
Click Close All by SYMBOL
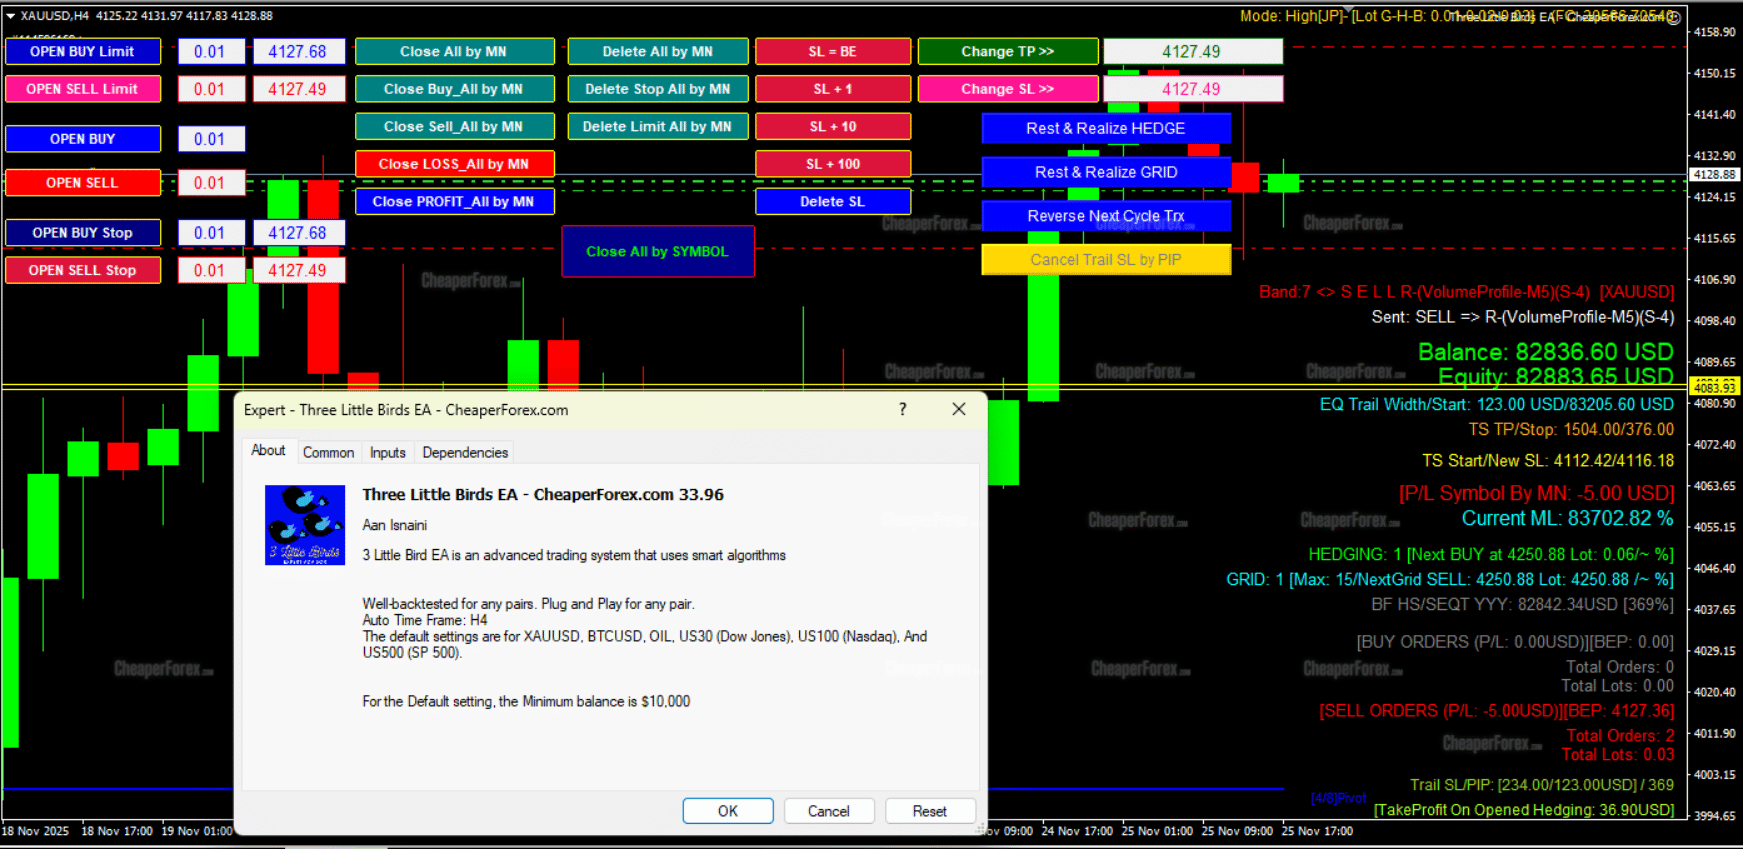657,252
